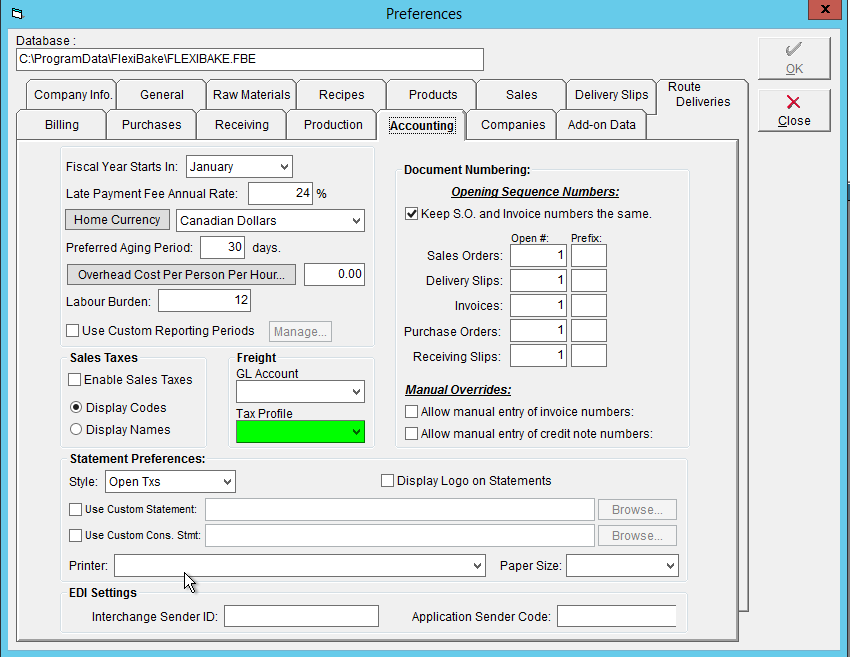
Task: Switch to the General tab
Action: tap(162, 95)
